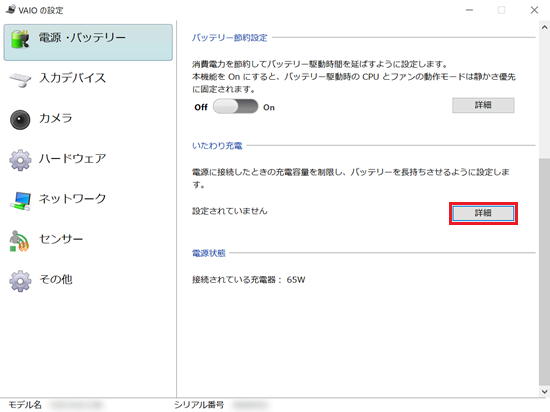550x412 pixels.
Task: Click the network computer icon
Action: [x=20, y=201]
